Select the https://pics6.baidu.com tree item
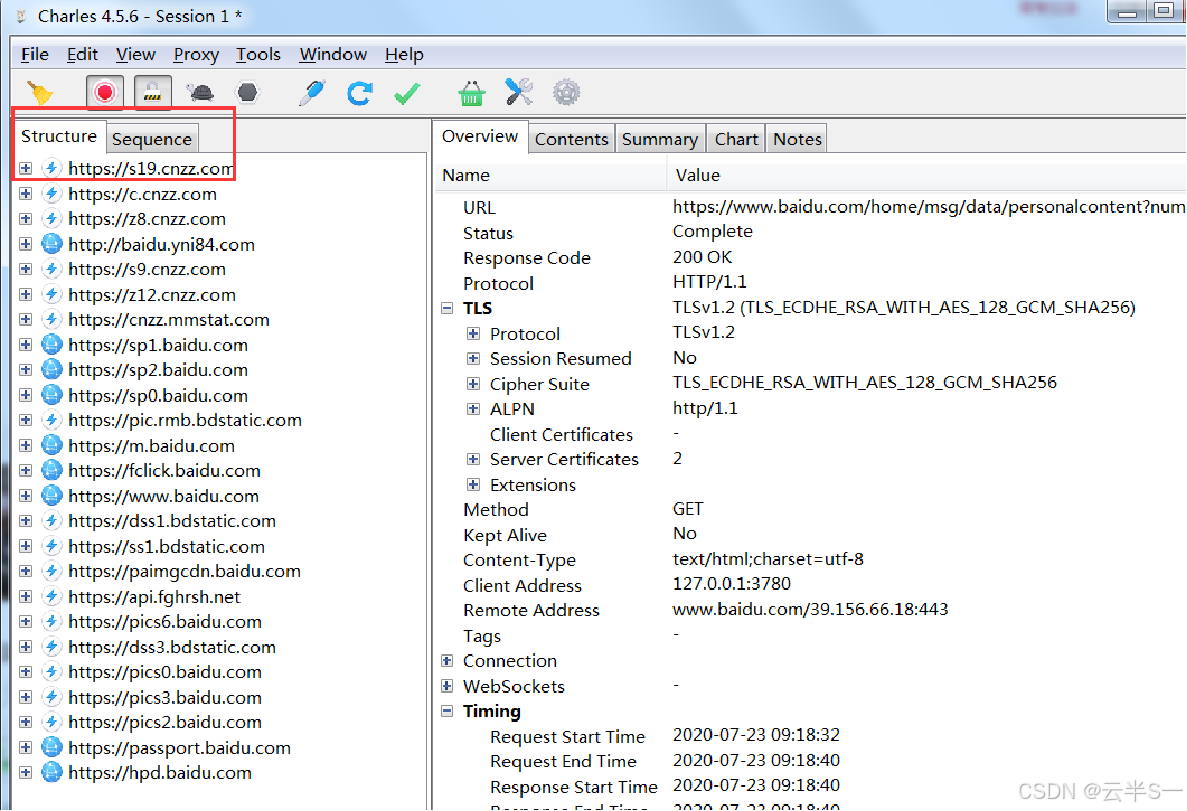 click(165, 622)
